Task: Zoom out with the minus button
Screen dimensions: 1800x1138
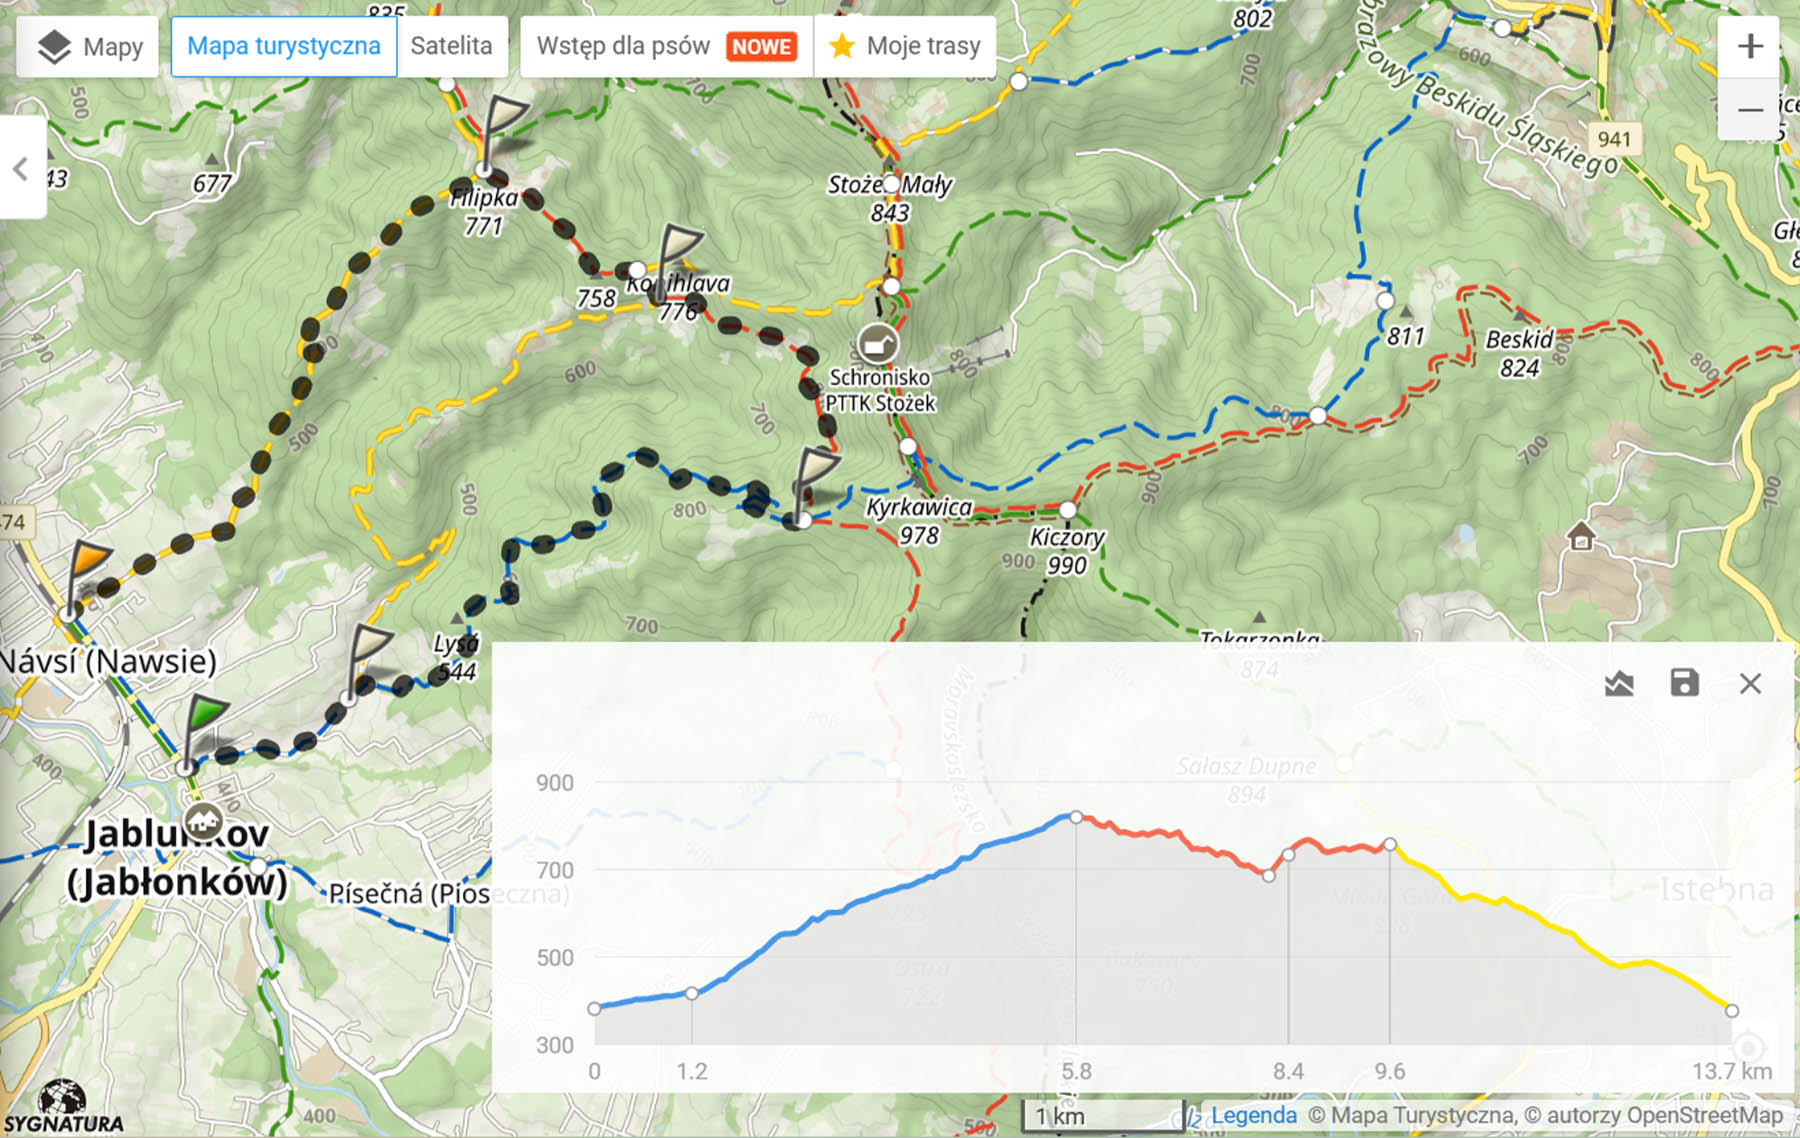Action: click(1749, 109)
